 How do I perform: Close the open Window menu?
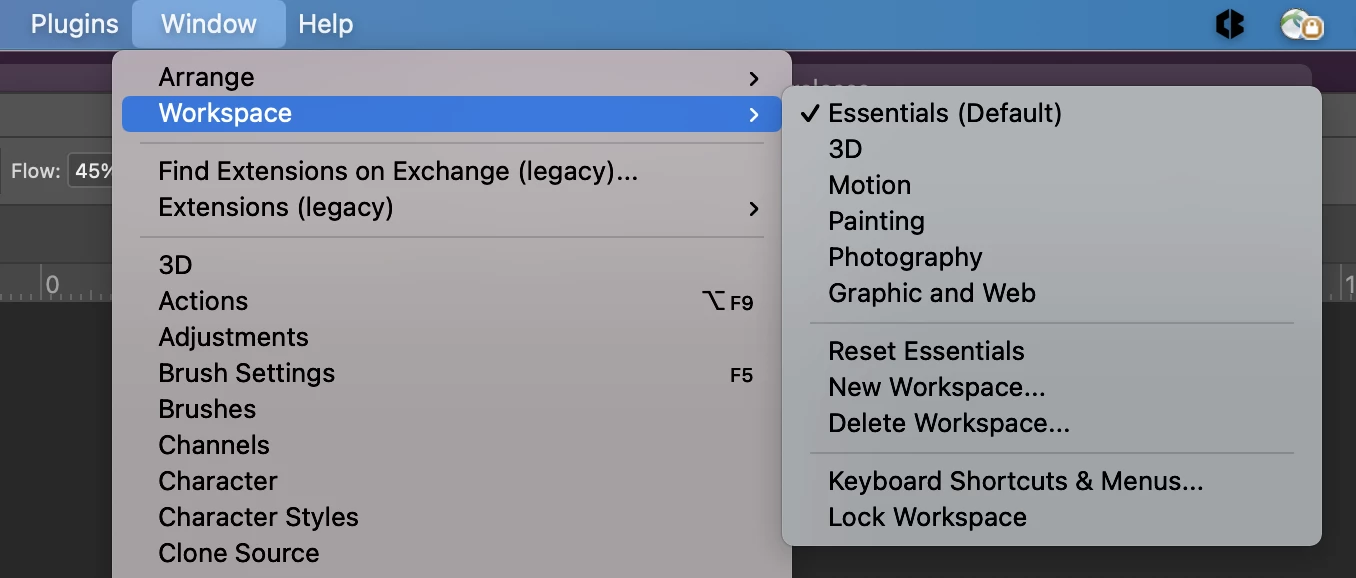pos(208,24)
